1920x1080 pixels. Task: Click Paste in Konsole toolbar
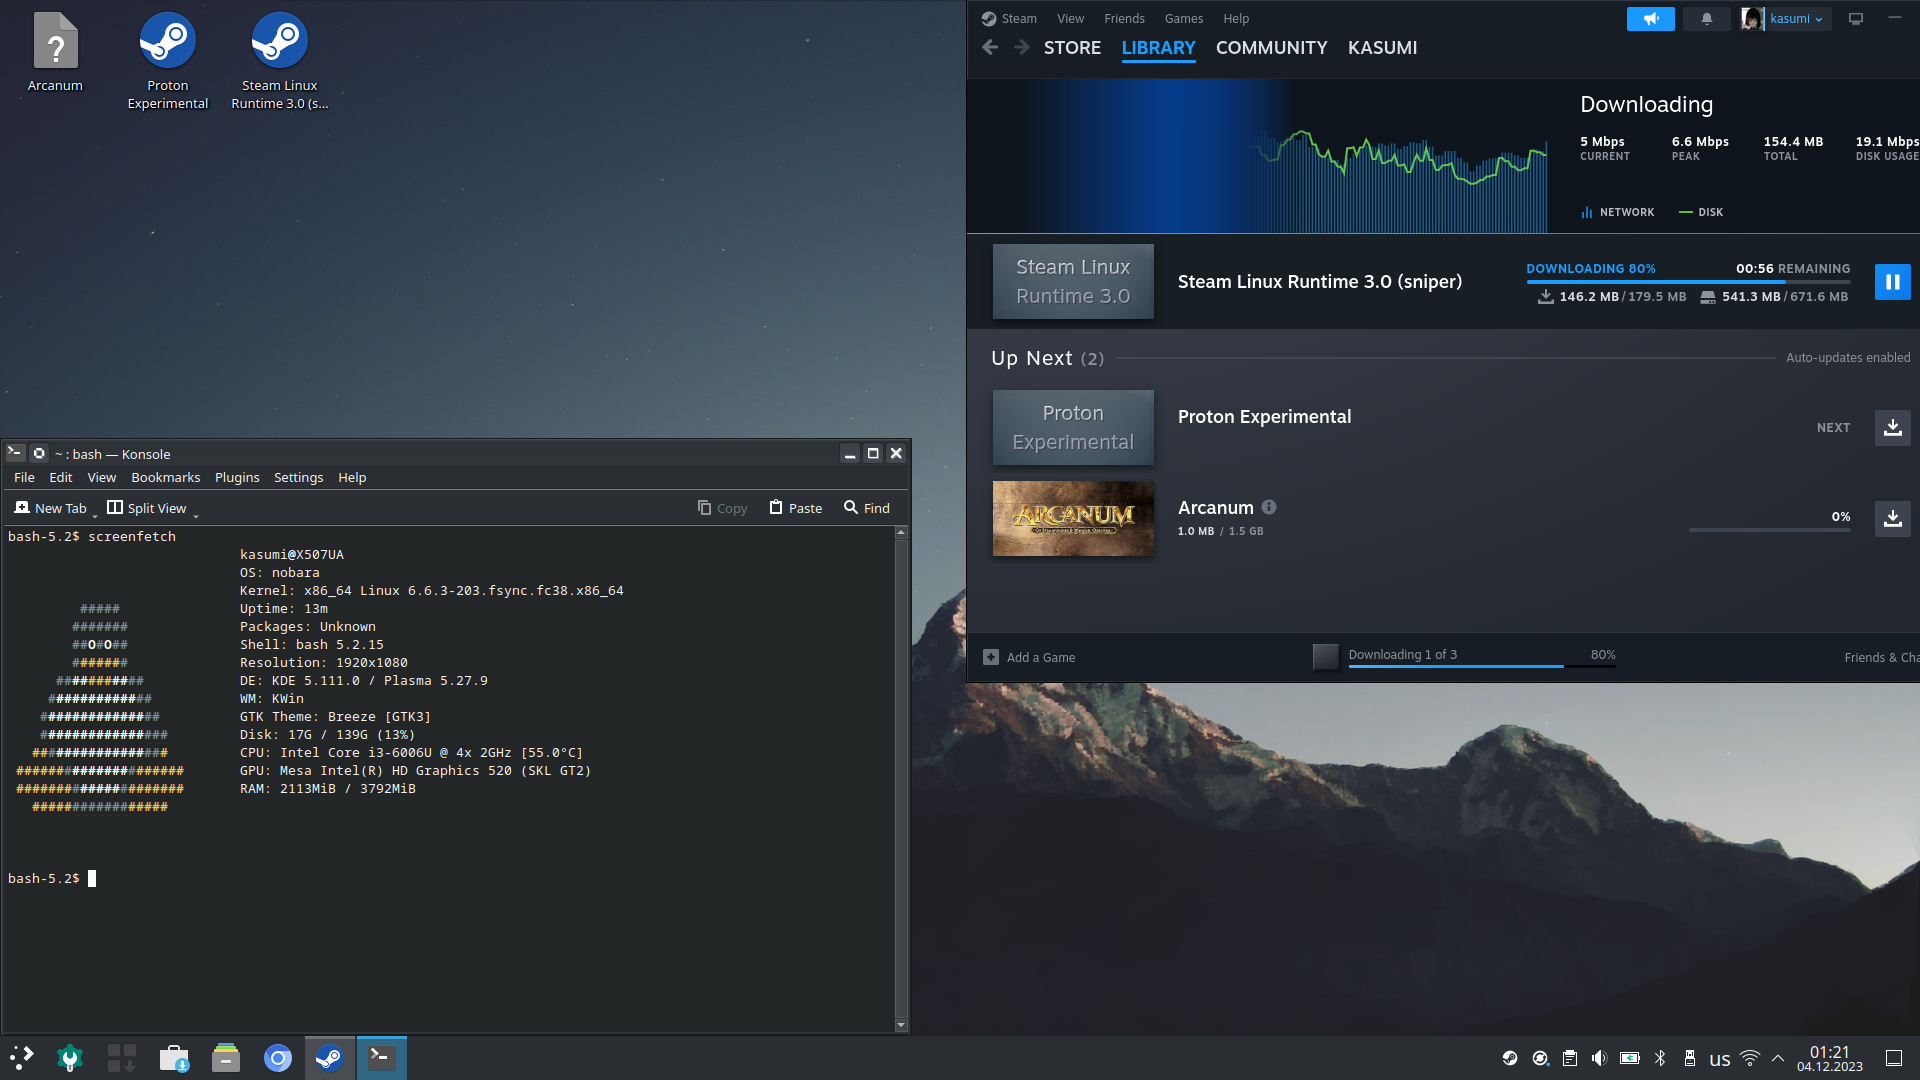(x=796, y=508)
